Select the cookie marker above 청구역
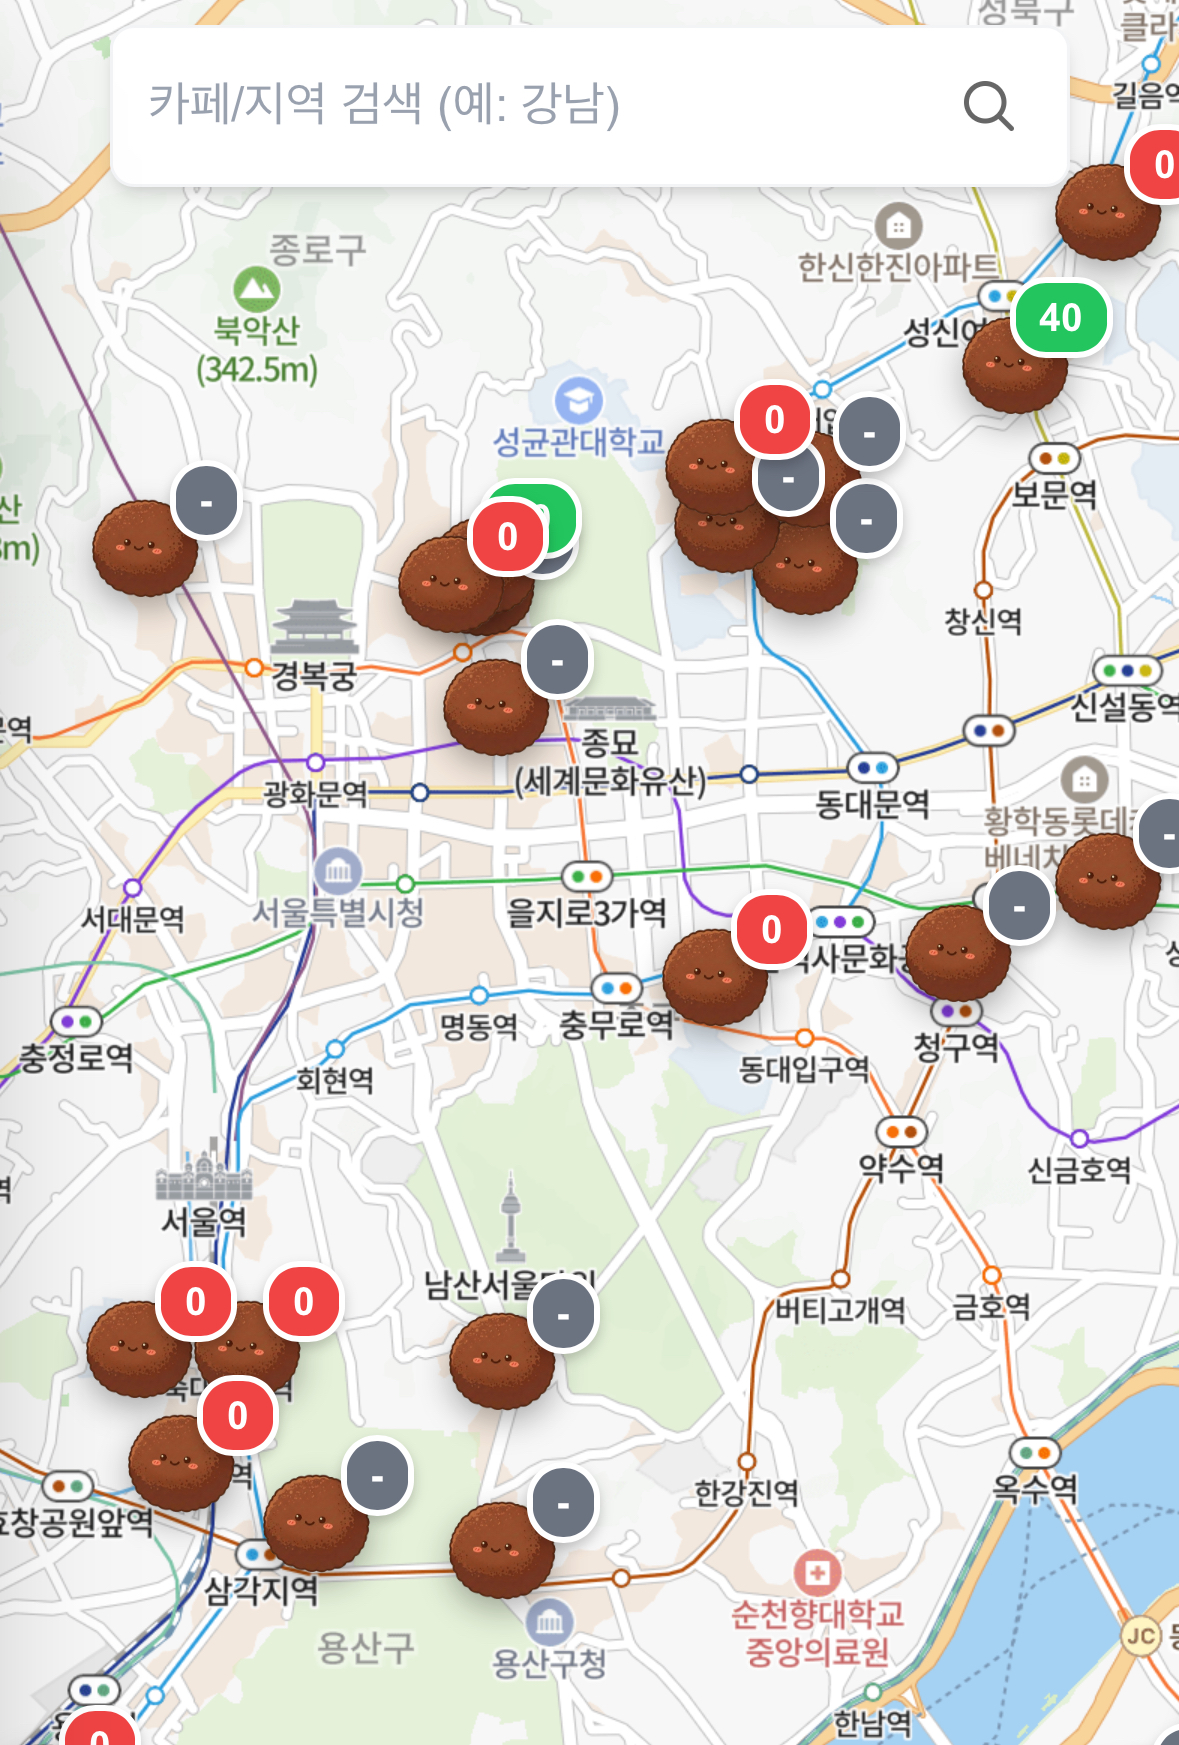1179x1745 pixels. point(957,953)
